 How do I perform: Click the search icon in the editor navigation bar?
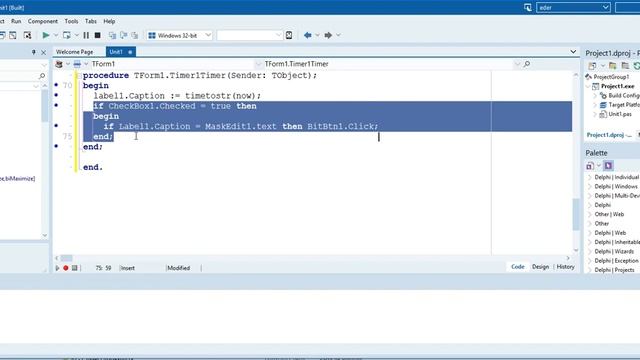tap(527, 64)
